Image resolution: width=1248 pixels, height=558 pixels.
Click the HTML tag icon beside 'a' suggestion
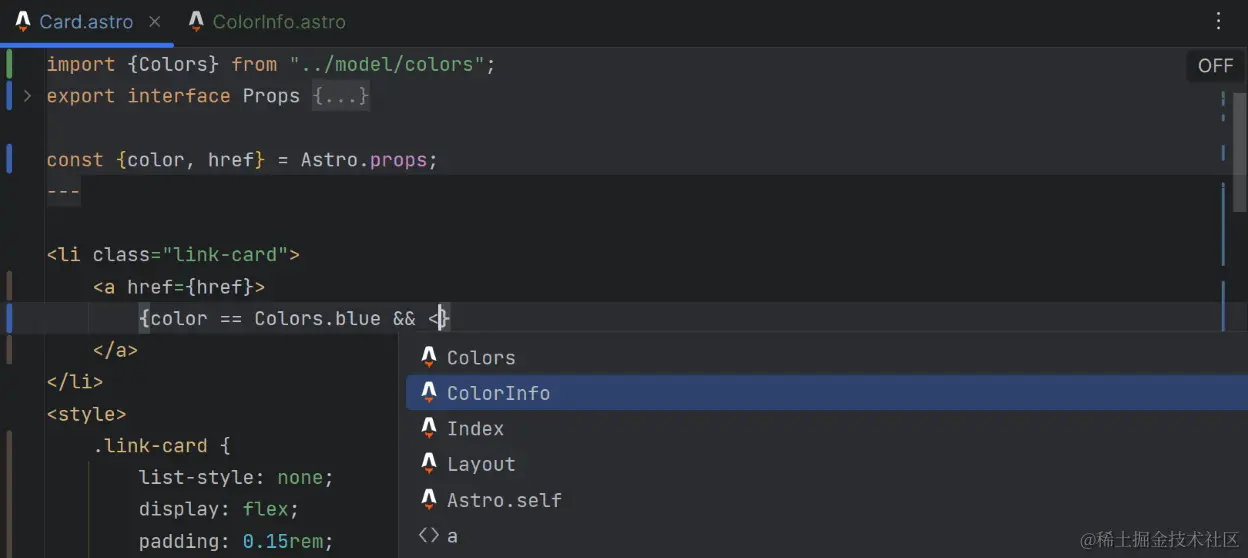[x=429, y=535]
